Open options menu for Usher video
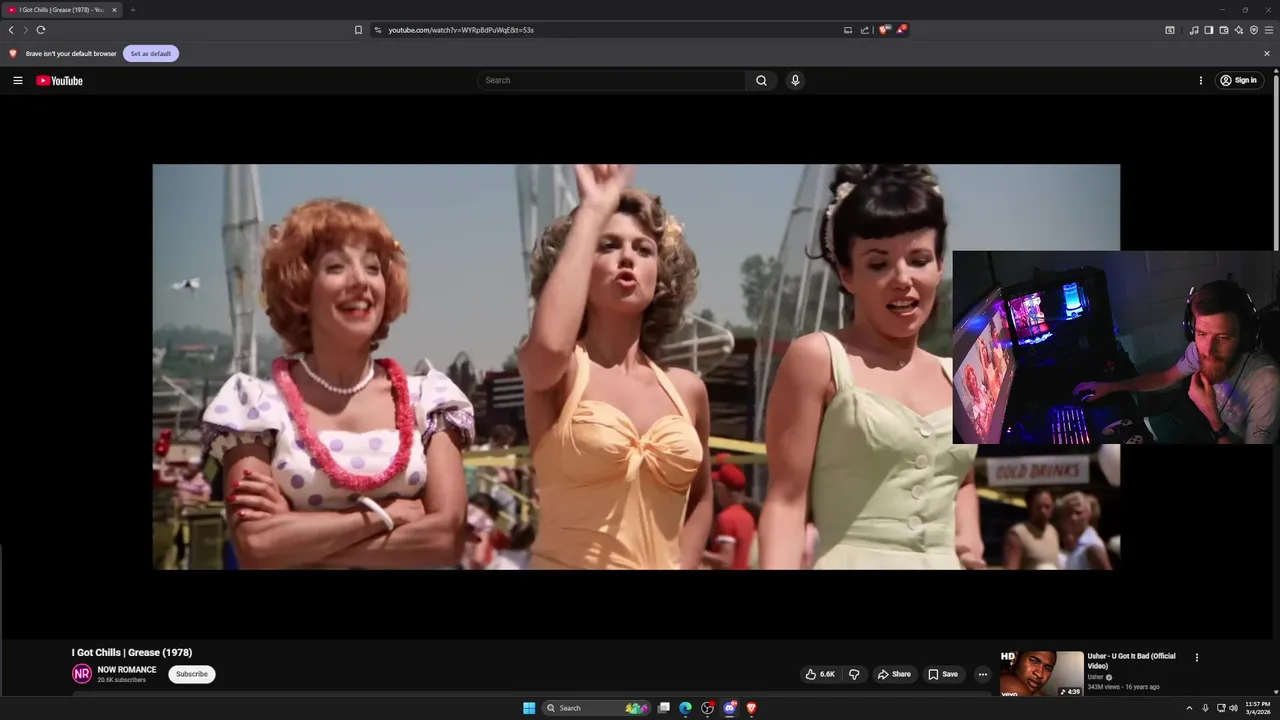1280x720 pixels. pyautogui.click(x=1196, y=657)
